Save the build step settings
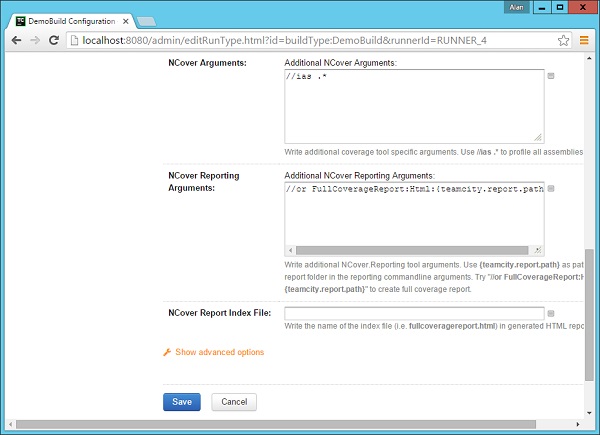Image resolution: width=600 pixels, height=435 pixels. coord(182,401)
